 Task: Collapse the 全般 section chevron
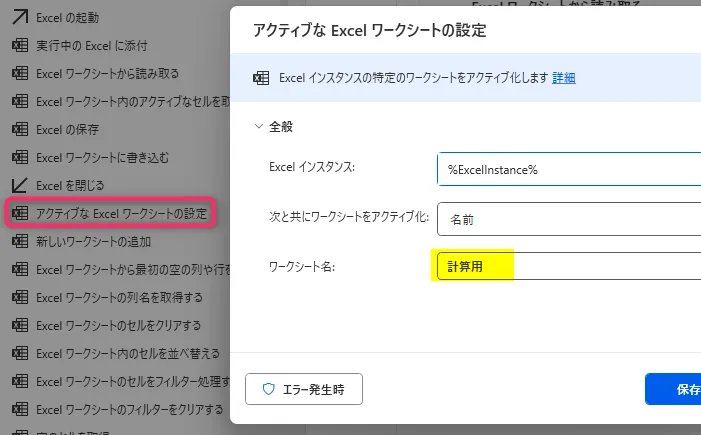(x=261, y=127)
